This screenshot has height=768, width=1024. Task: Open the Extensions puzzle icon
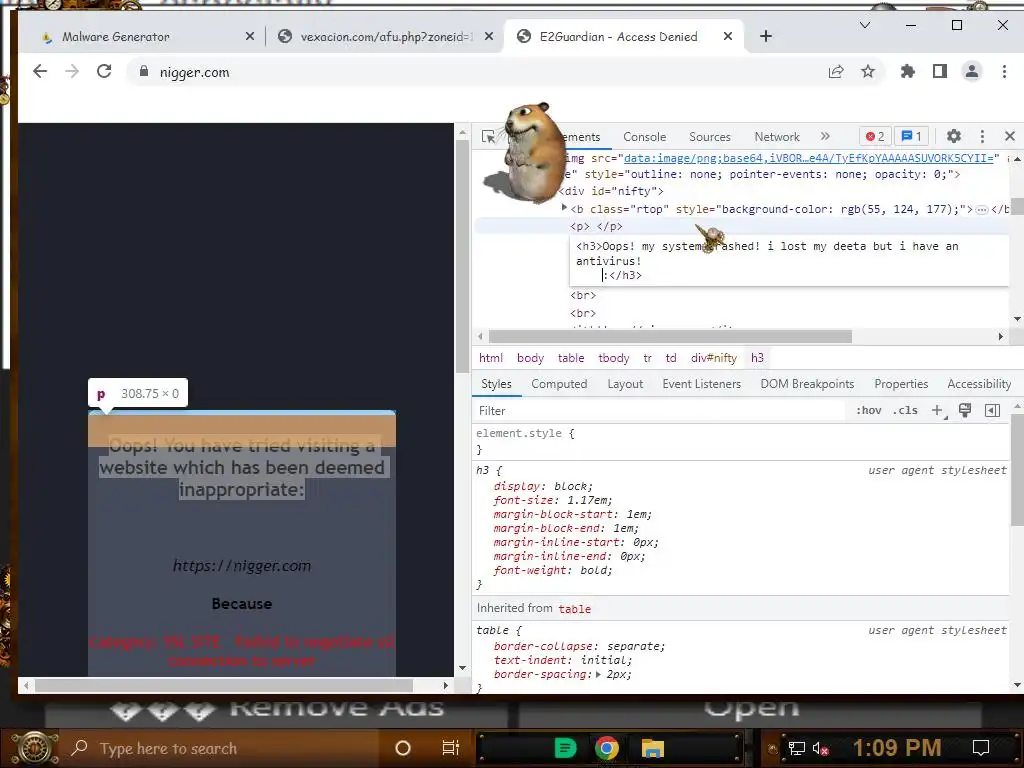pyautogui.click(x=907, y=71)
